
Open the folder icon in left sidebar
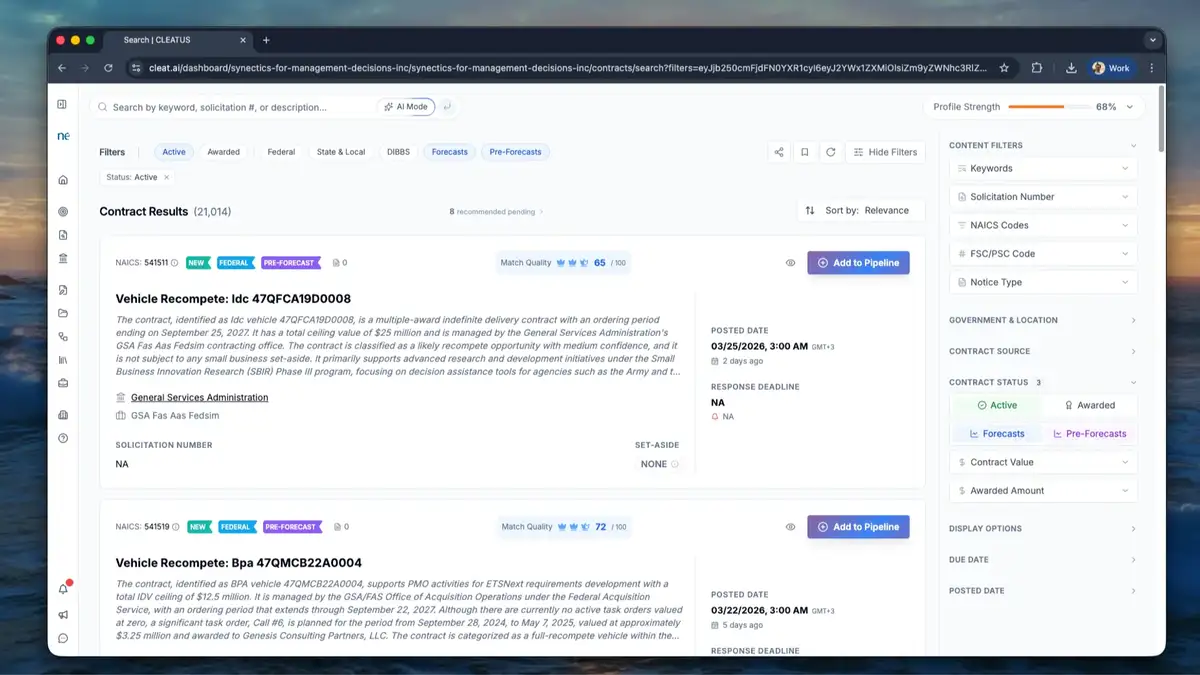pos(63,313)
